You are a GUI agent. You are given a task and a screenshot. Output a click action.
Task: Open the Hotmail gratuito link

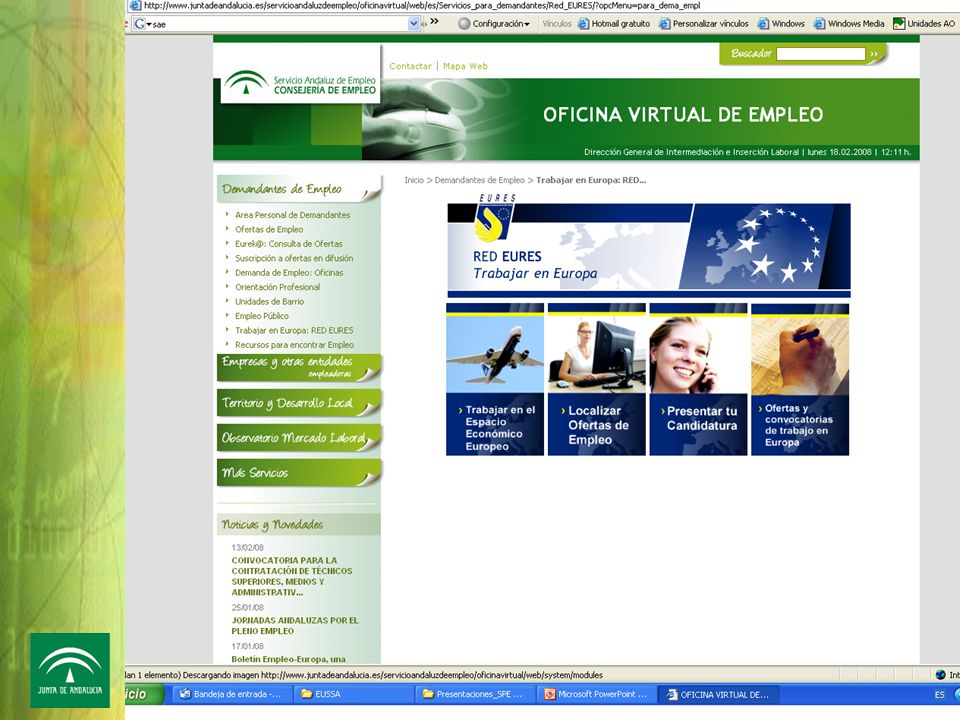pos(614,24)
